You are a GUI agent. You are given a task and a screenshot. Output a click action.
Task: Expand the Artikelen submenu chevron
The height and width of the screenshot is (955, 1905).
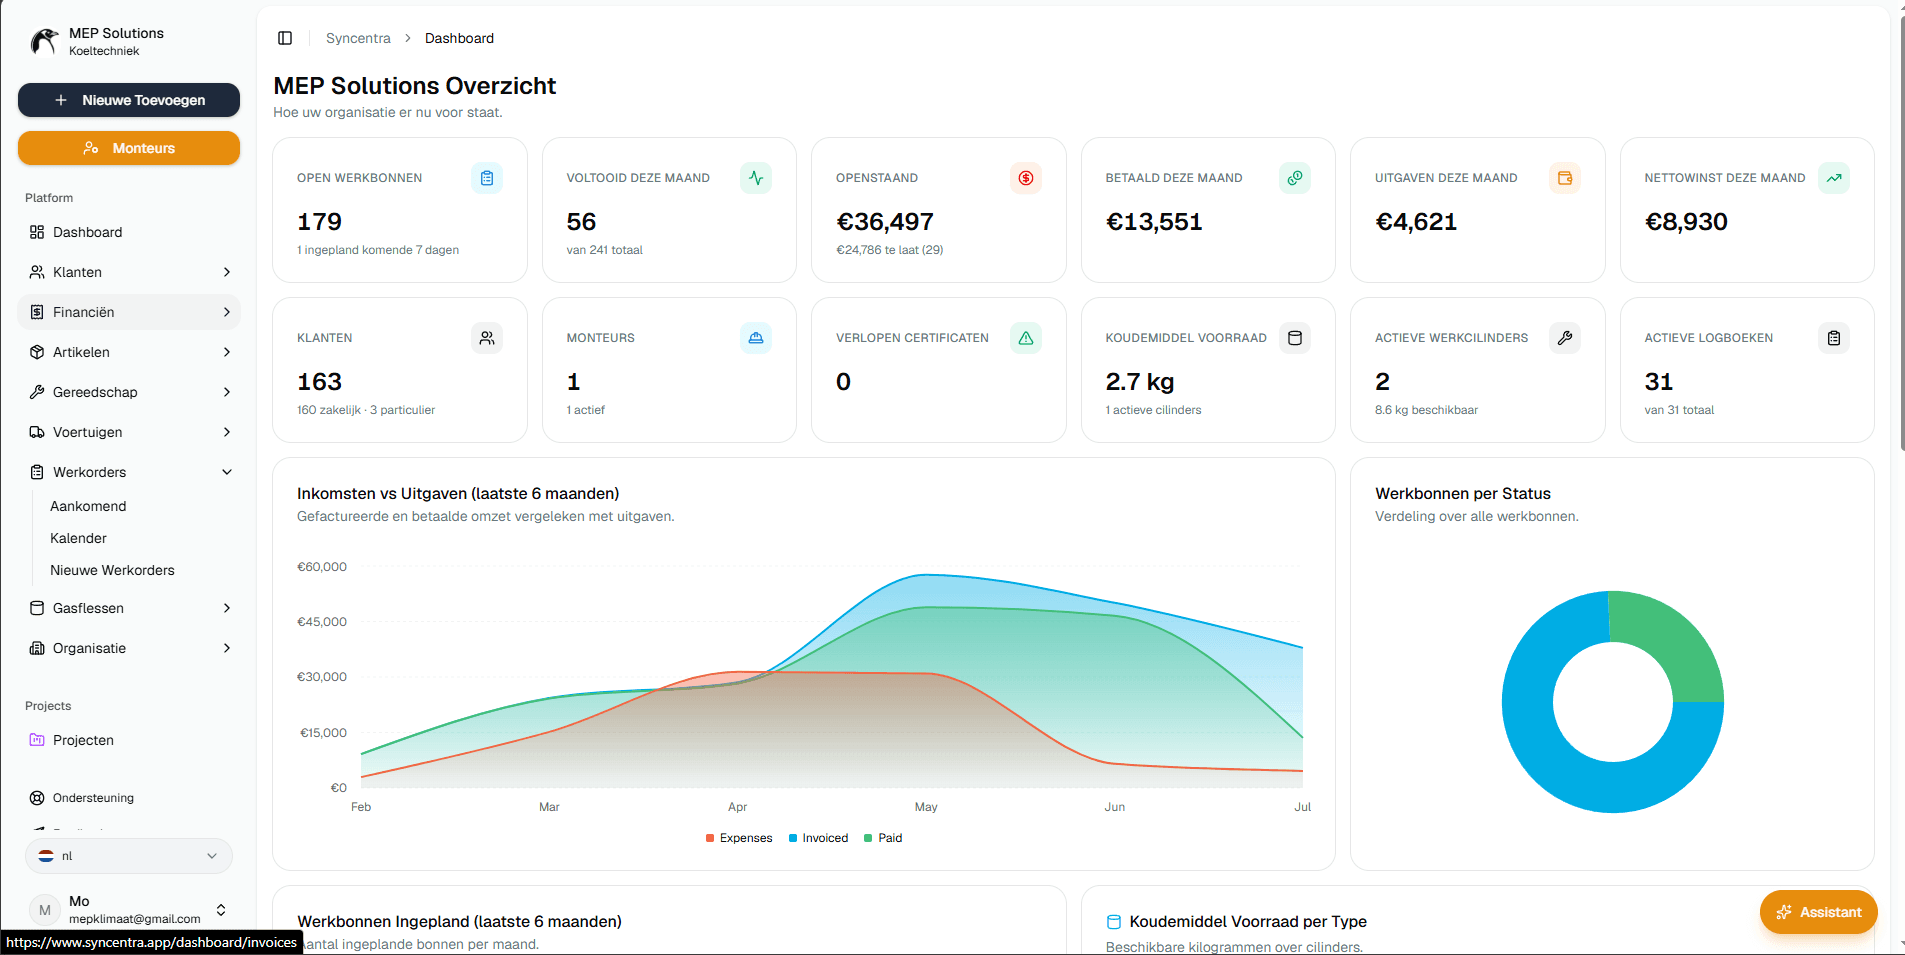227,352
